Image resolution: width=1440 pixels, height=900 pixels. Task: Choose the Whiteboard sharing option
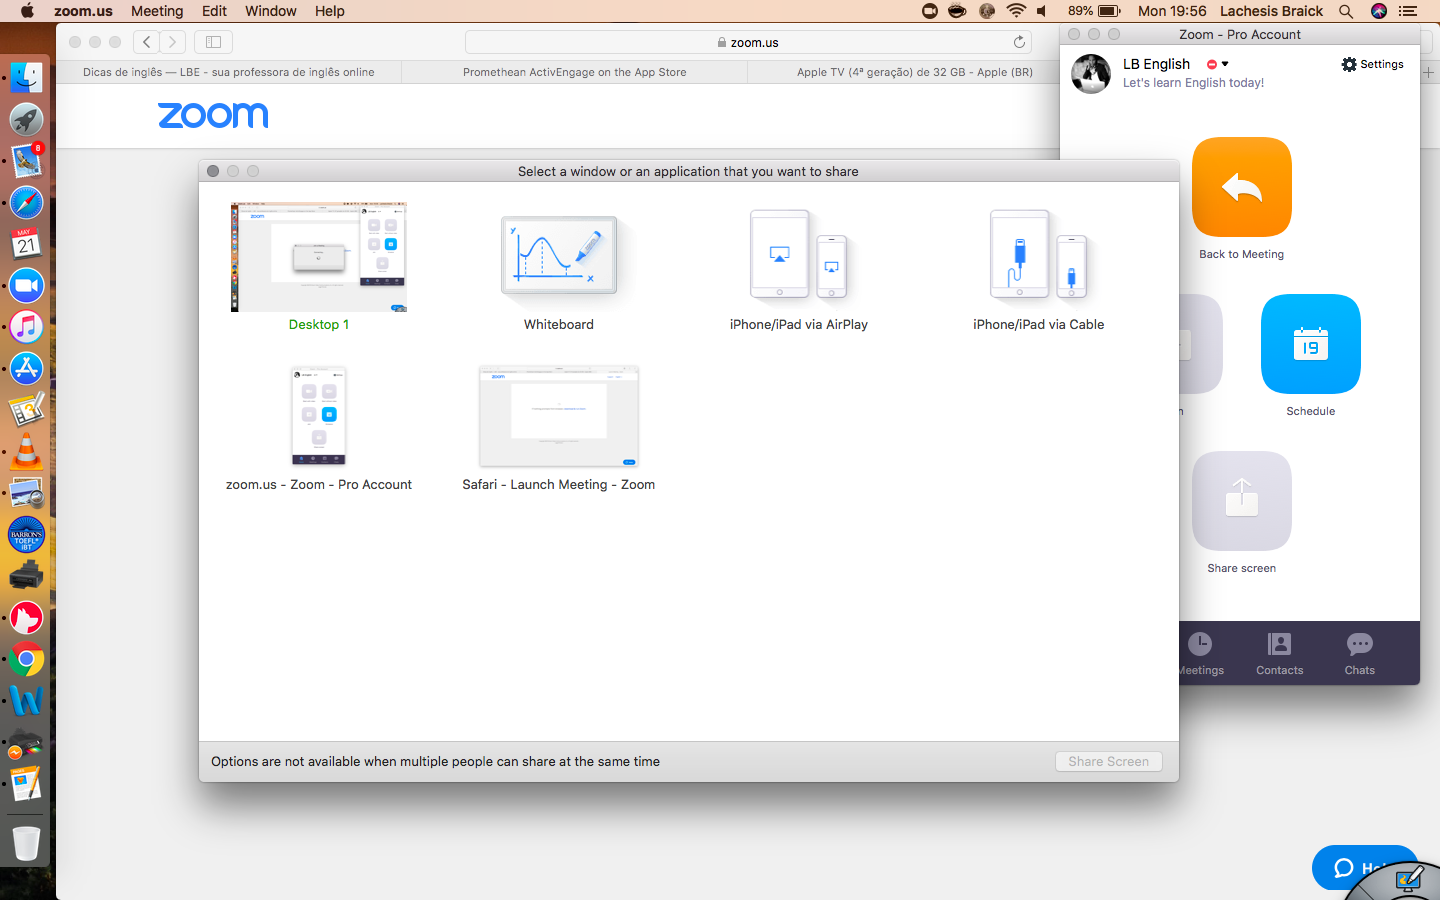pyautogui.click(x=559, y=257)
